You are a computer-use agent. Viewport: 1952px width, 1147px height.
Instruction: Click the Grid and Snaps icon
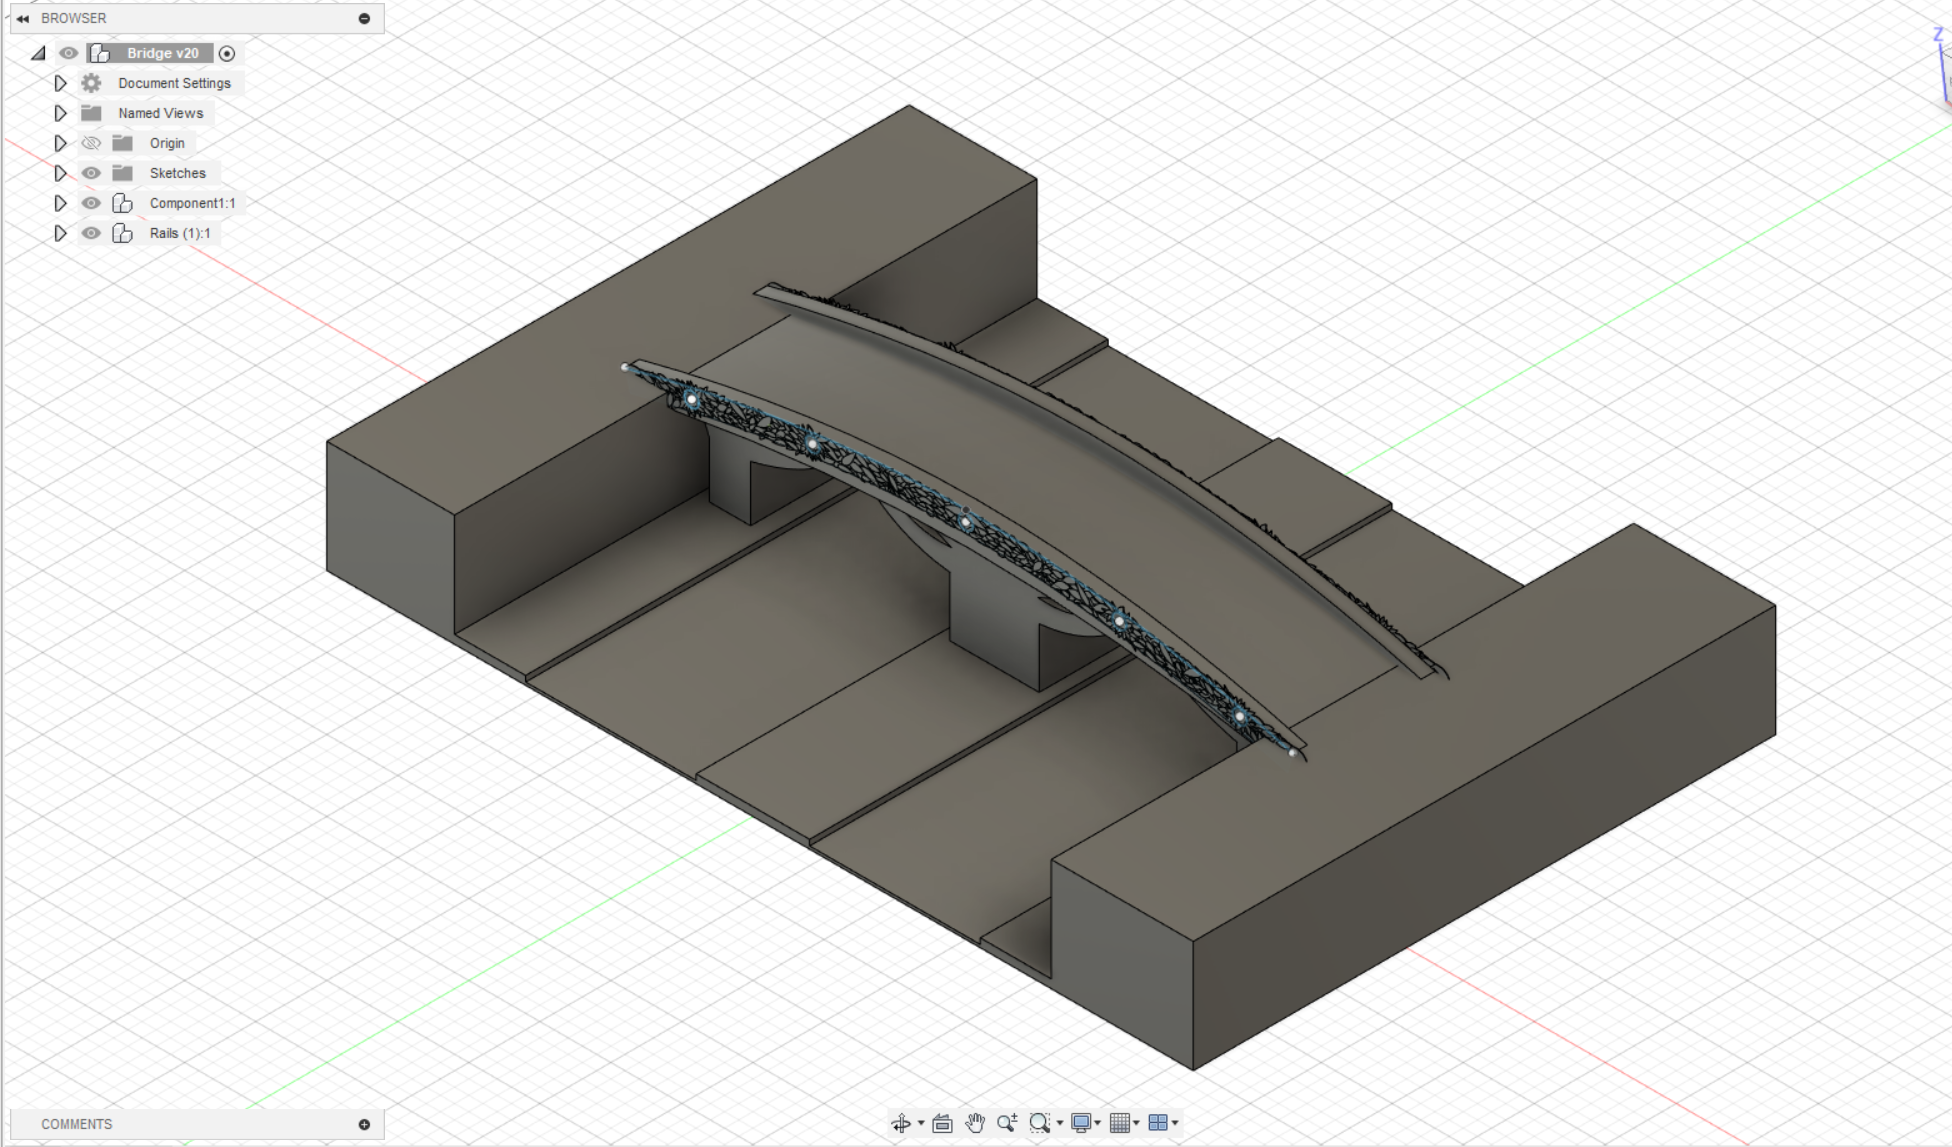click(x=1121, y=1123)
